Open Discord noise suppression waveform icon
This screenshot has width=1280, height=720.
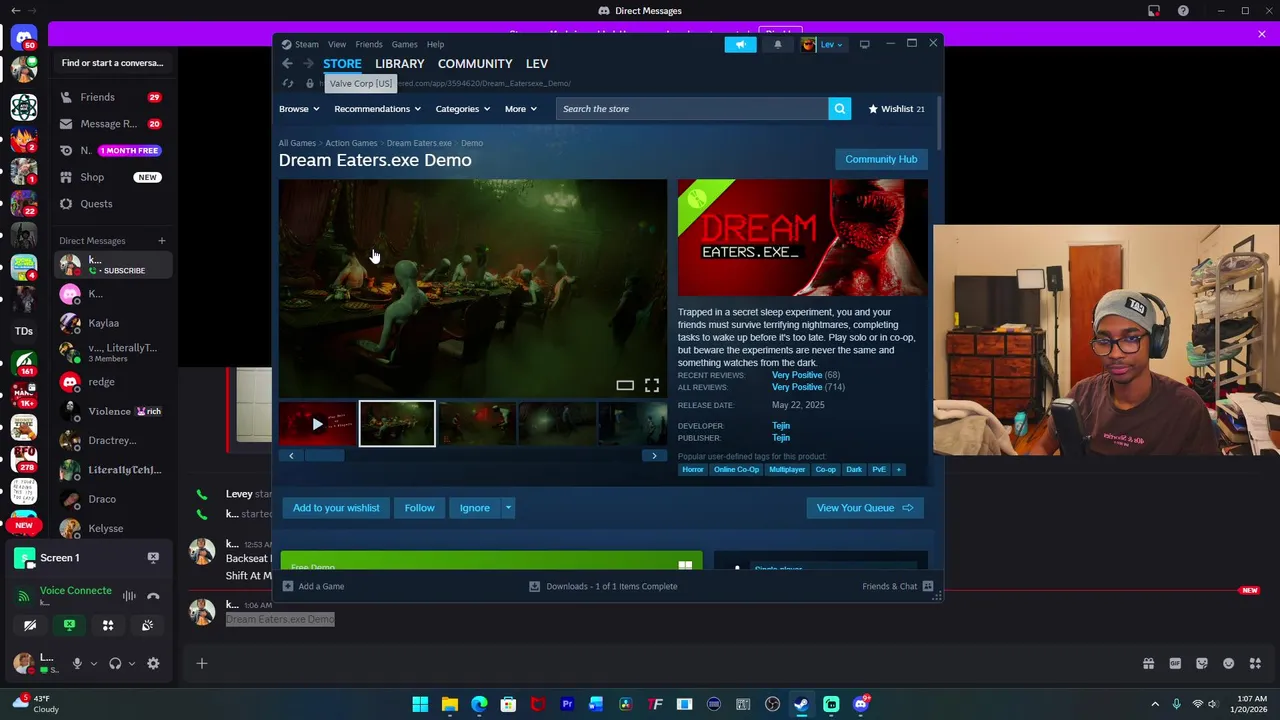tap(129, 596)
